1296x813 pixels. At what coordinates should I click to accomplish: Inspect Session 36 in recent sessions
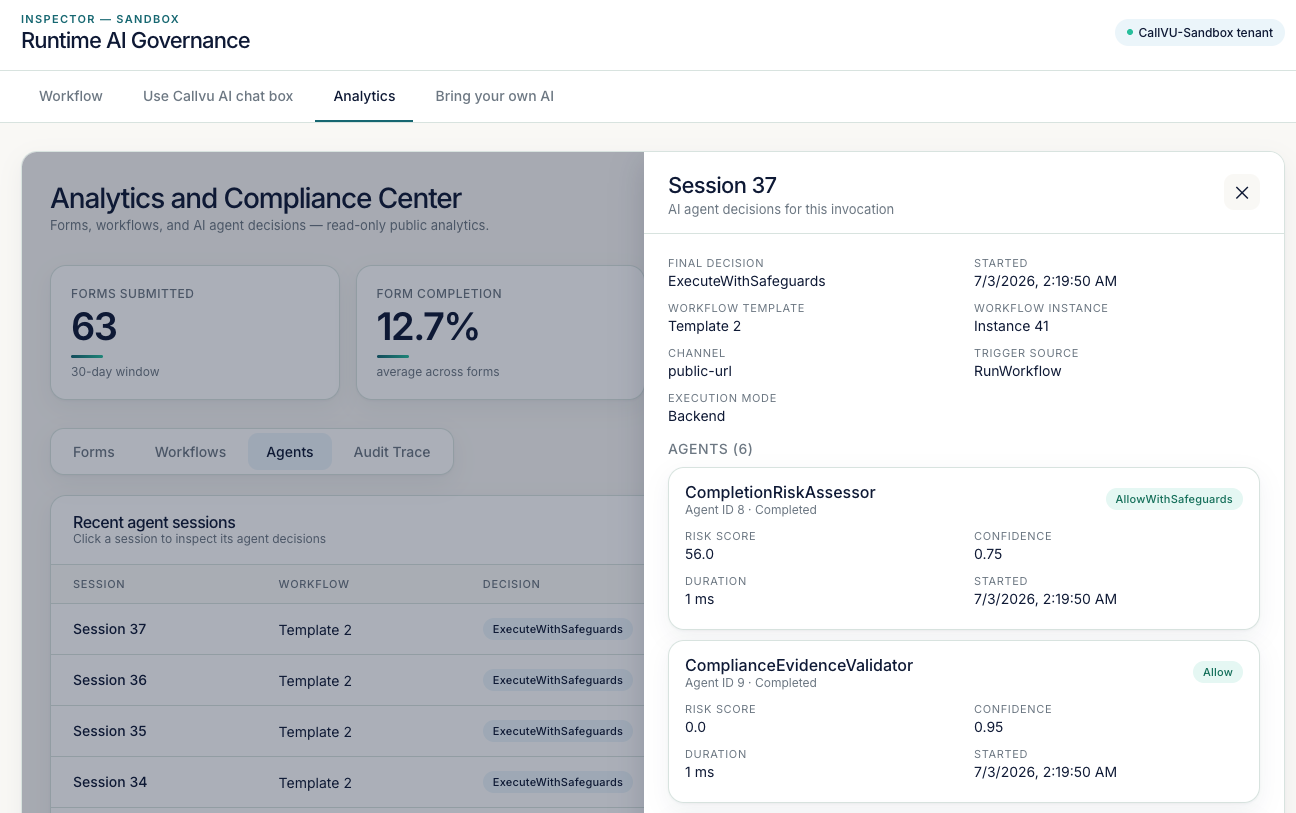[347, 680]
